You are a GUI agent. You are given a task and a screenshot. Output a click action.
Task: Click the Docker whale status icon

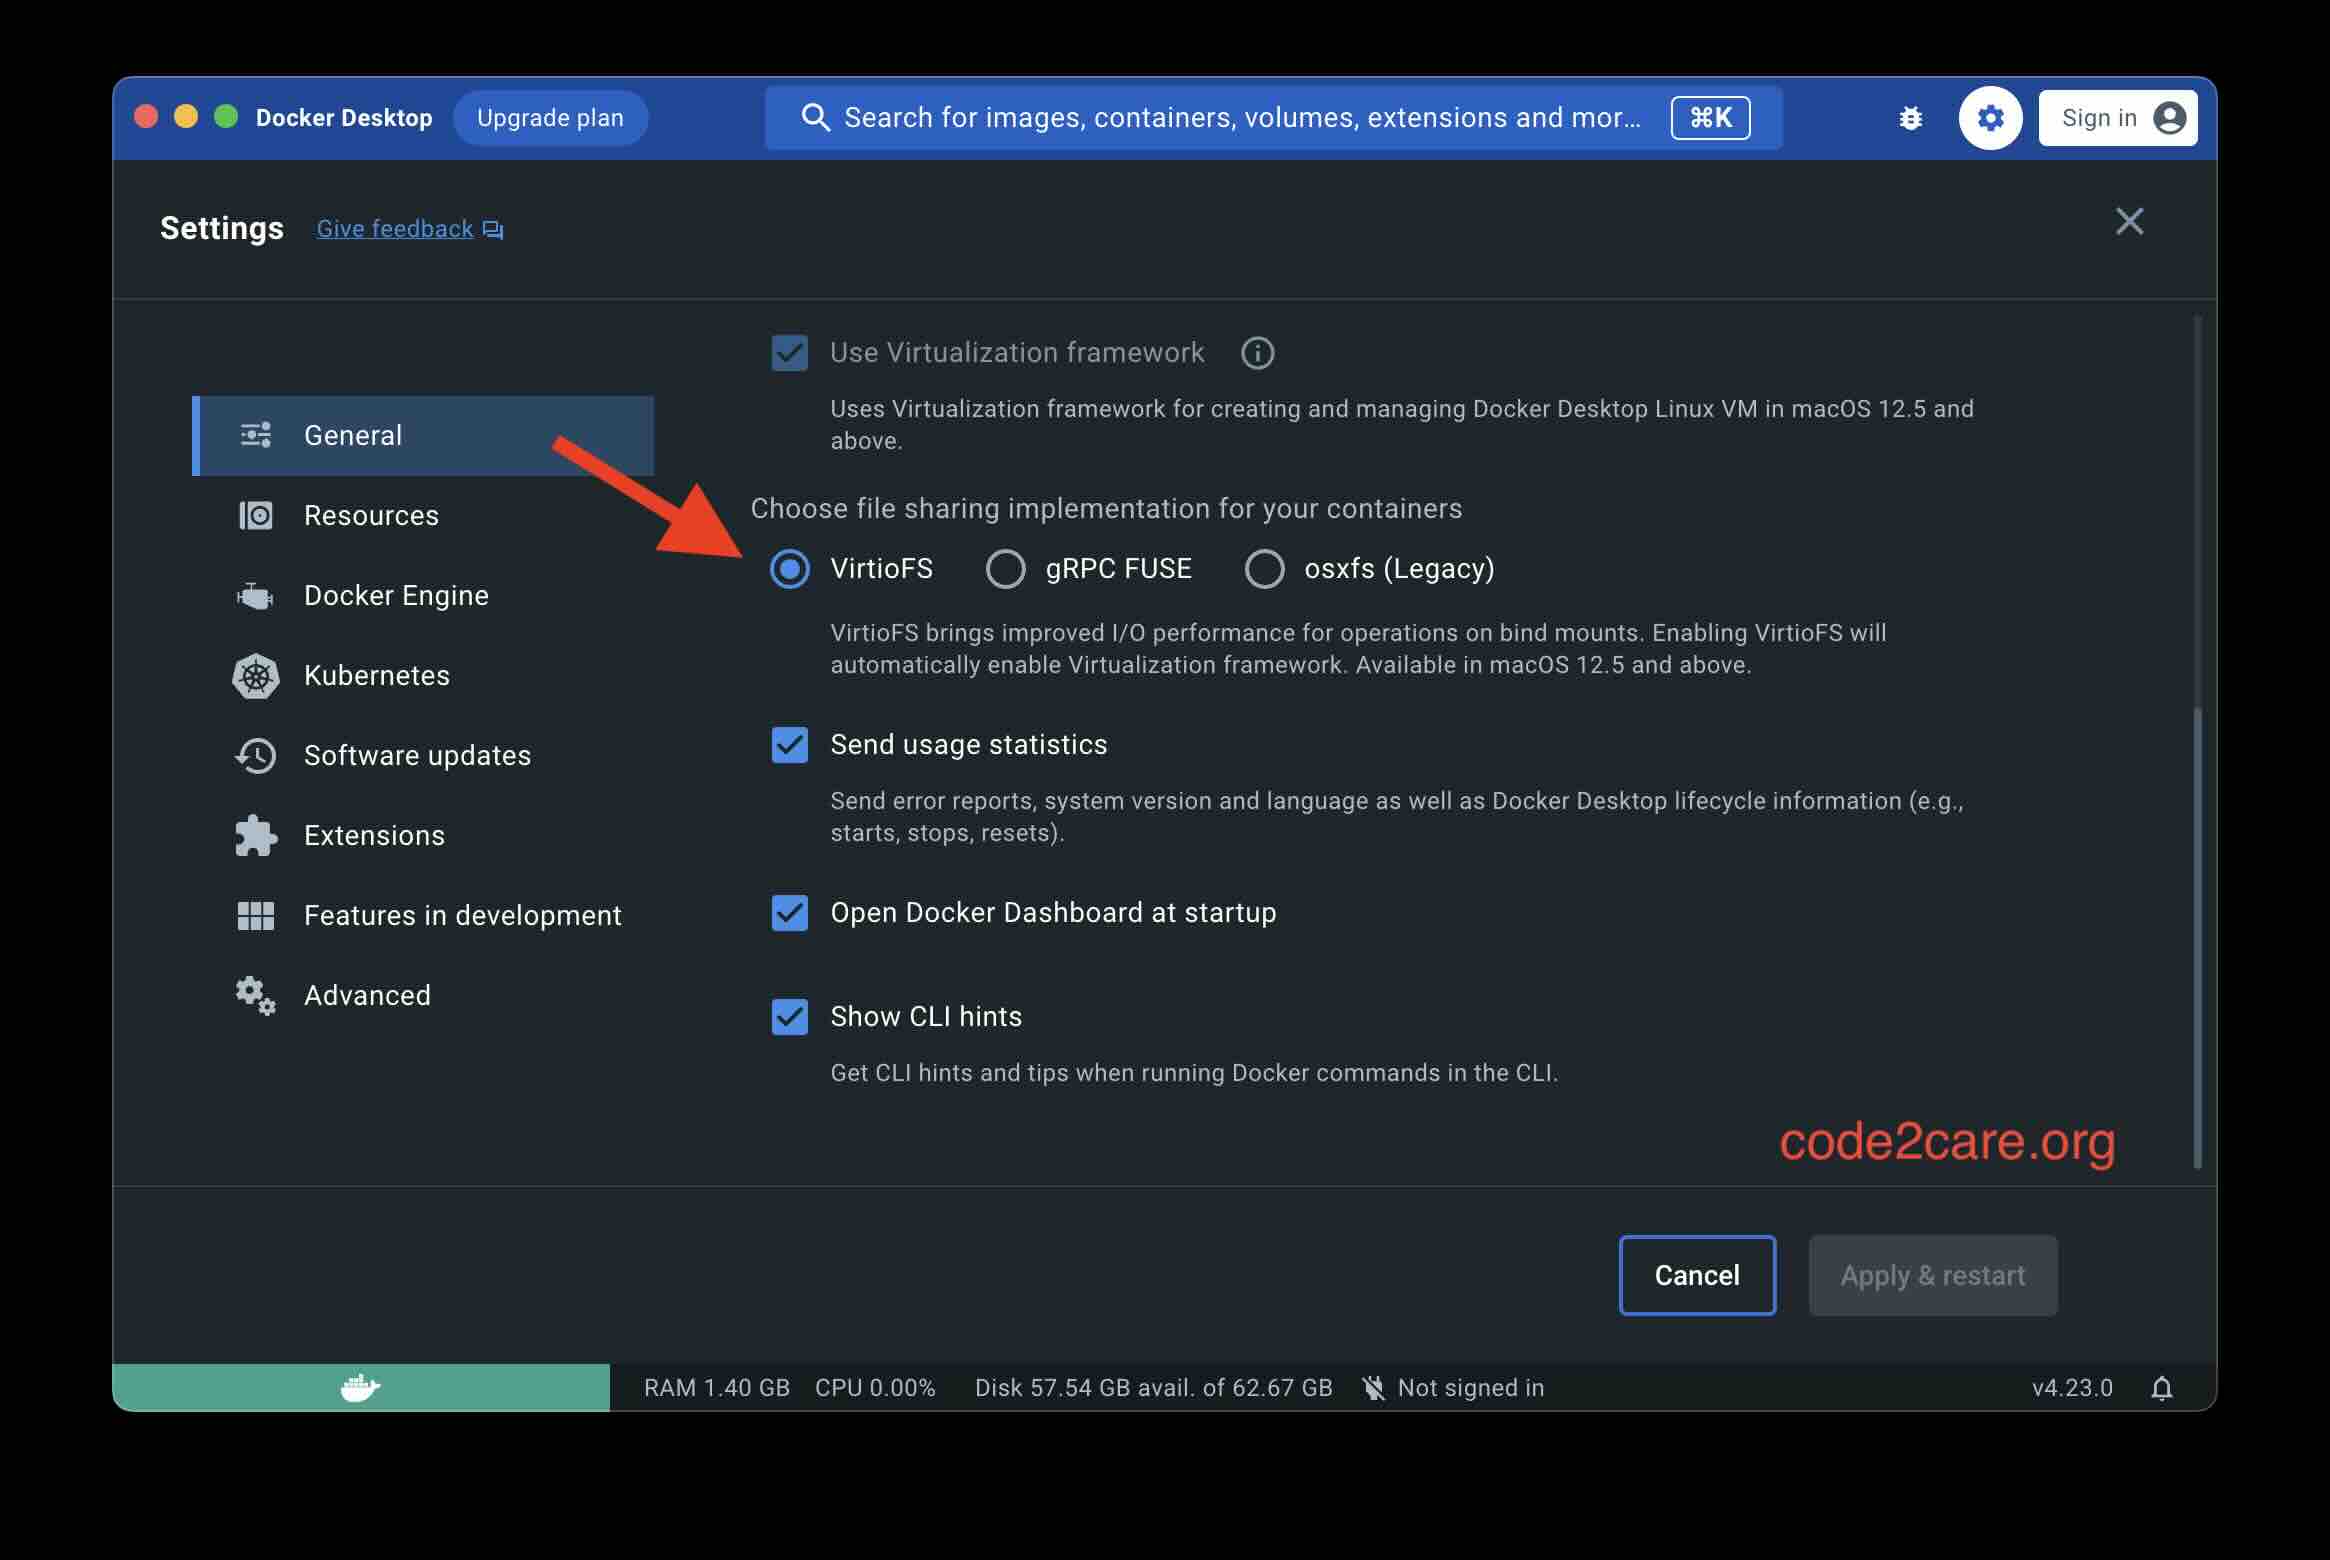(x=360, y=1388)
